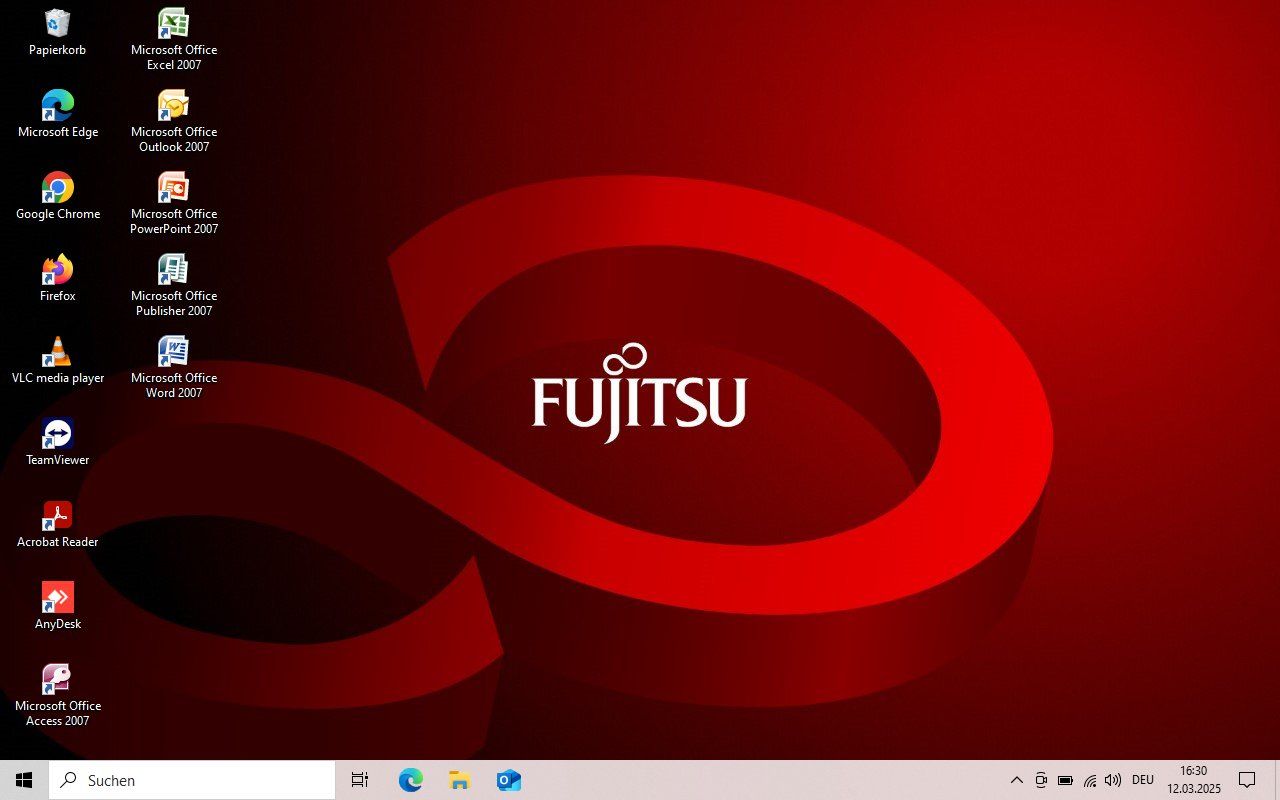Expand the hidden system tray icons
Screen dimensions: 1280x800
(x=1017, y=780)
